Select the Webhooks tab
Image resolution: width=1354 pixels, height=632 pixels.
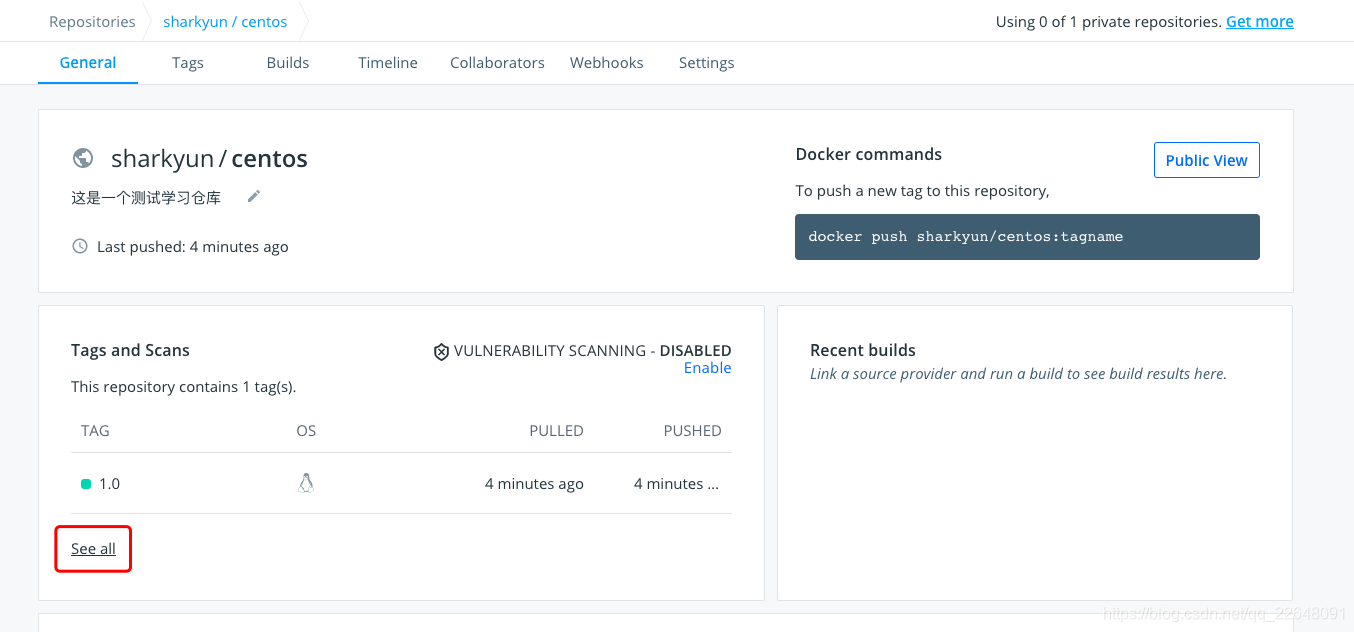click(x=607, y=63)
